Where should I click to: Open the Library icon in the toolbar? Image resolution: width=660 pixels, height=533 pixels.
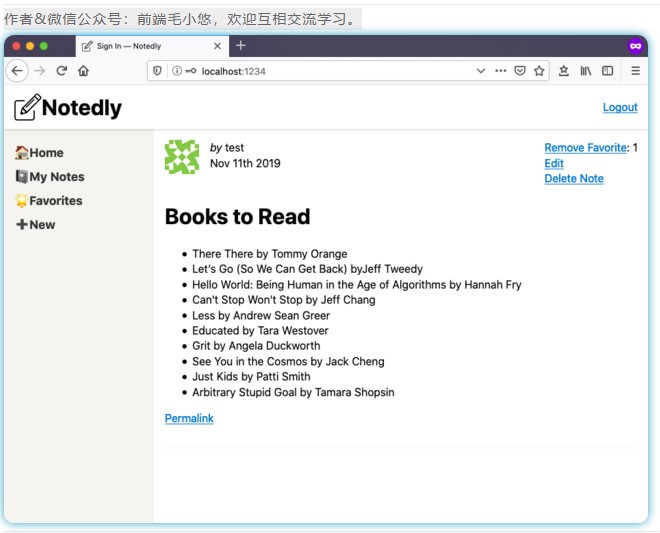pos(585,71)
